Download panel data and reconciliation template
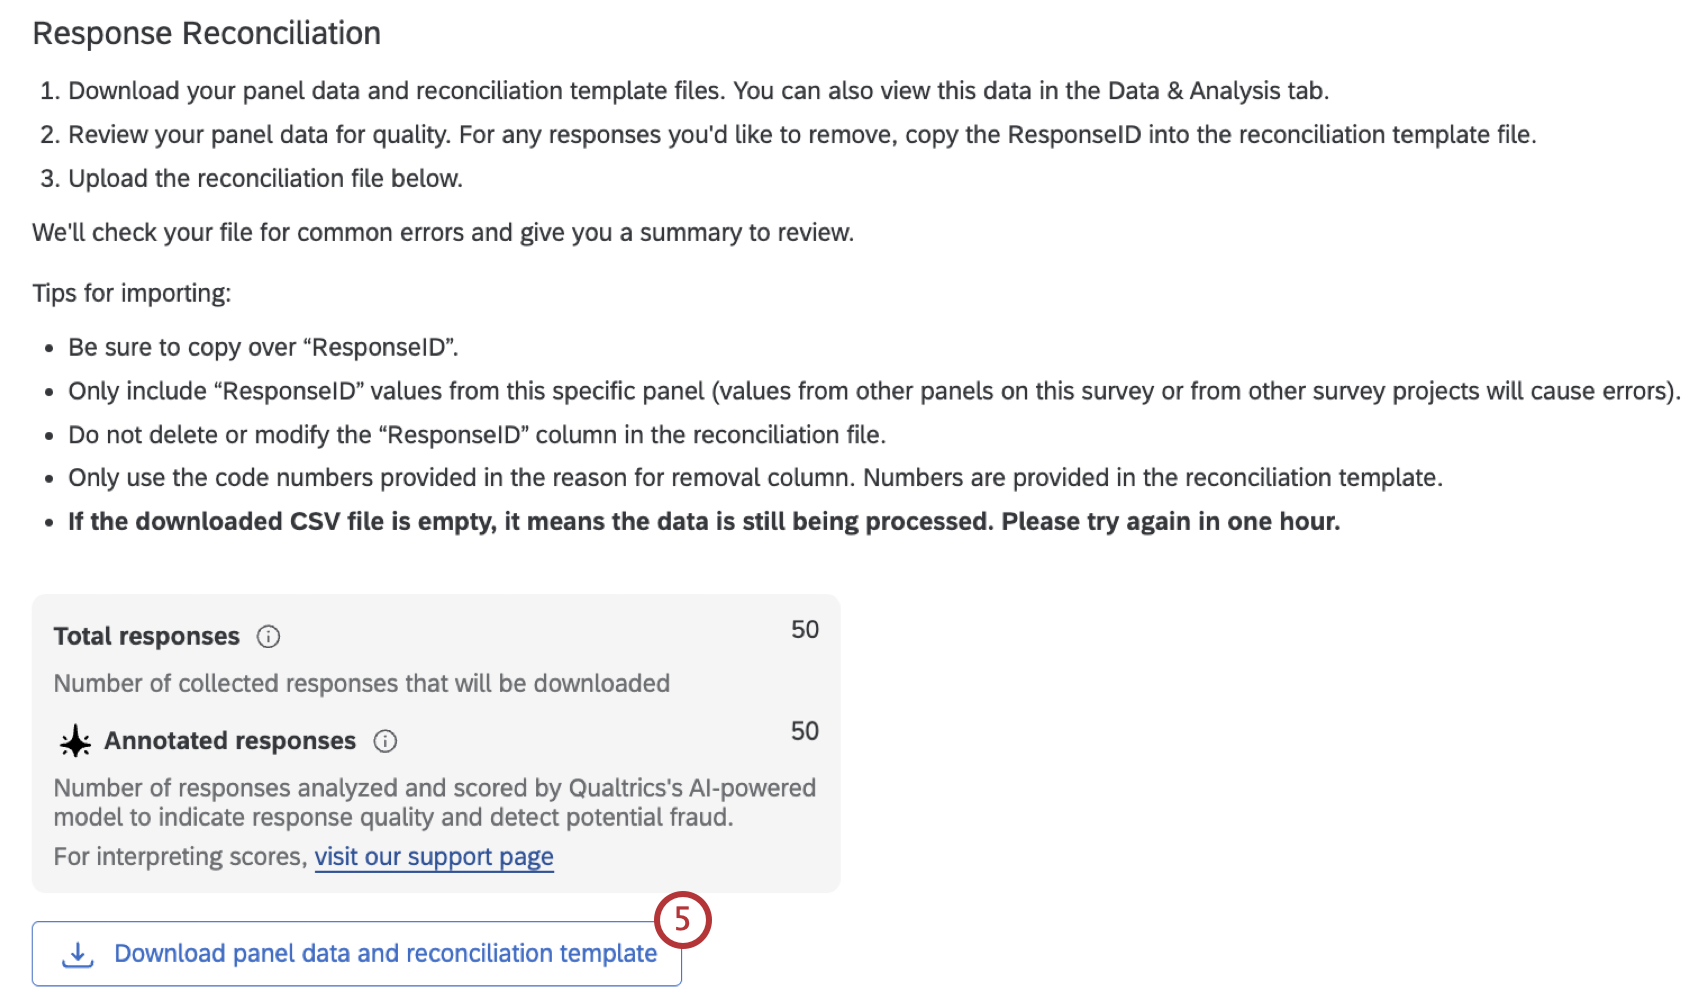This screenshot has width=1700, height=1008. [357, 954]
